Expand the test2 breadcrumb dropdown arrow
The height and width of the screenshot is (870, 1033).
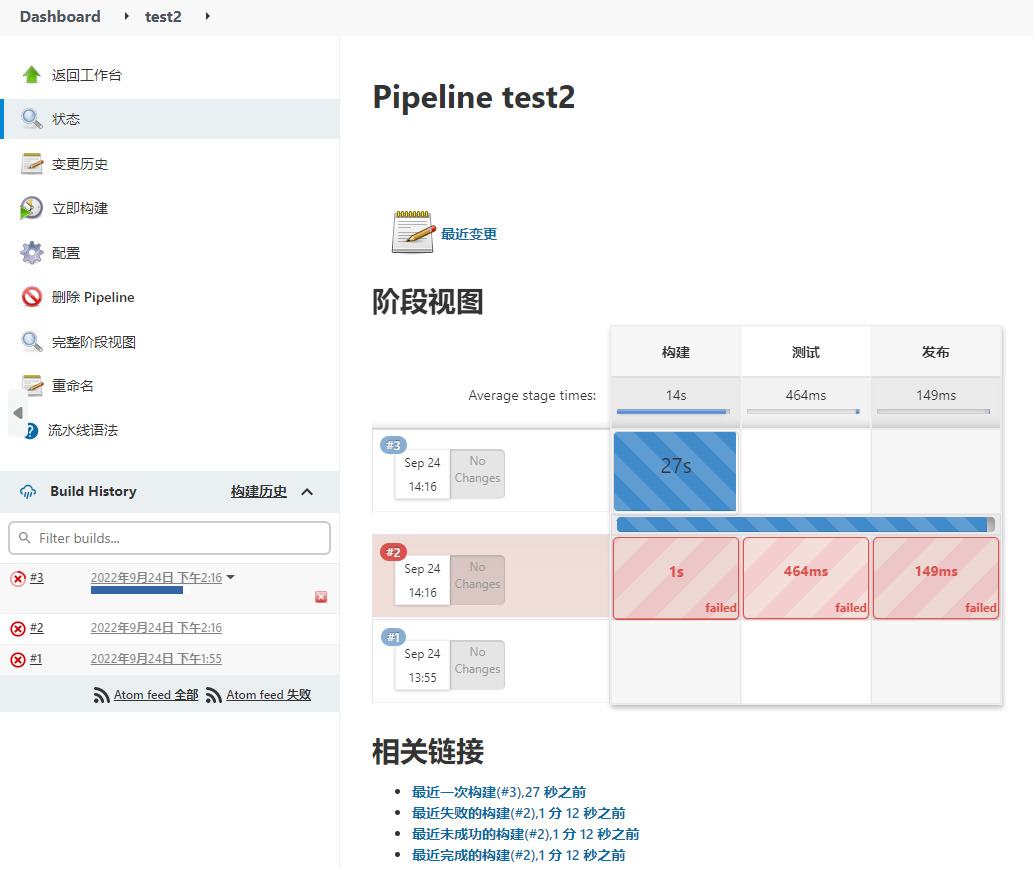pos(207,17)
